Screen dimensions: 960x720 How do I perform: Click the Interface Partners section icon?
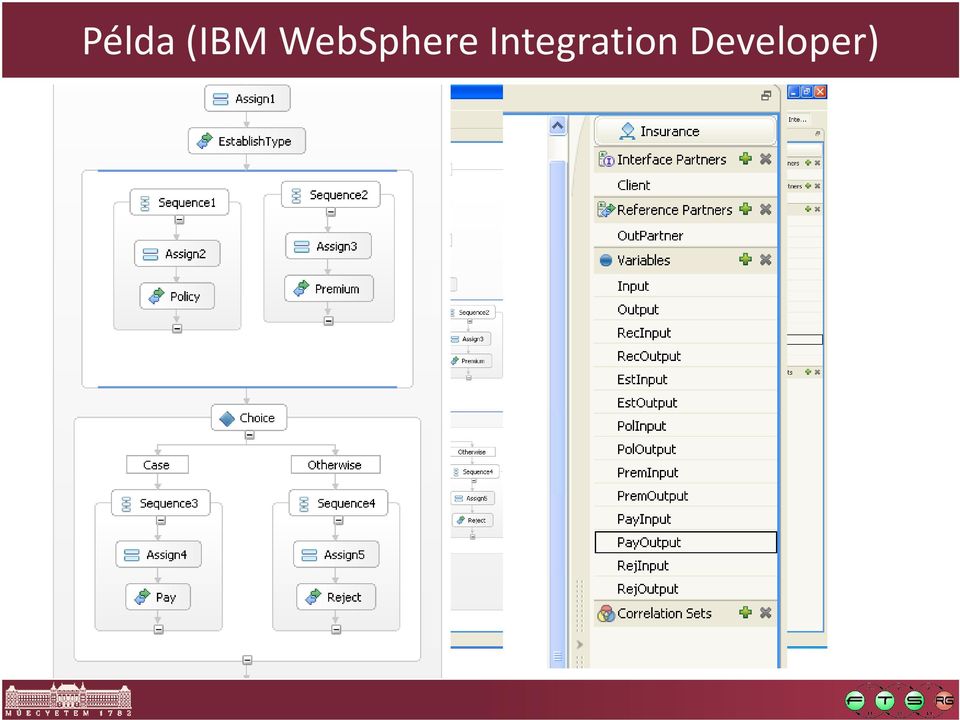pos(606,160)
